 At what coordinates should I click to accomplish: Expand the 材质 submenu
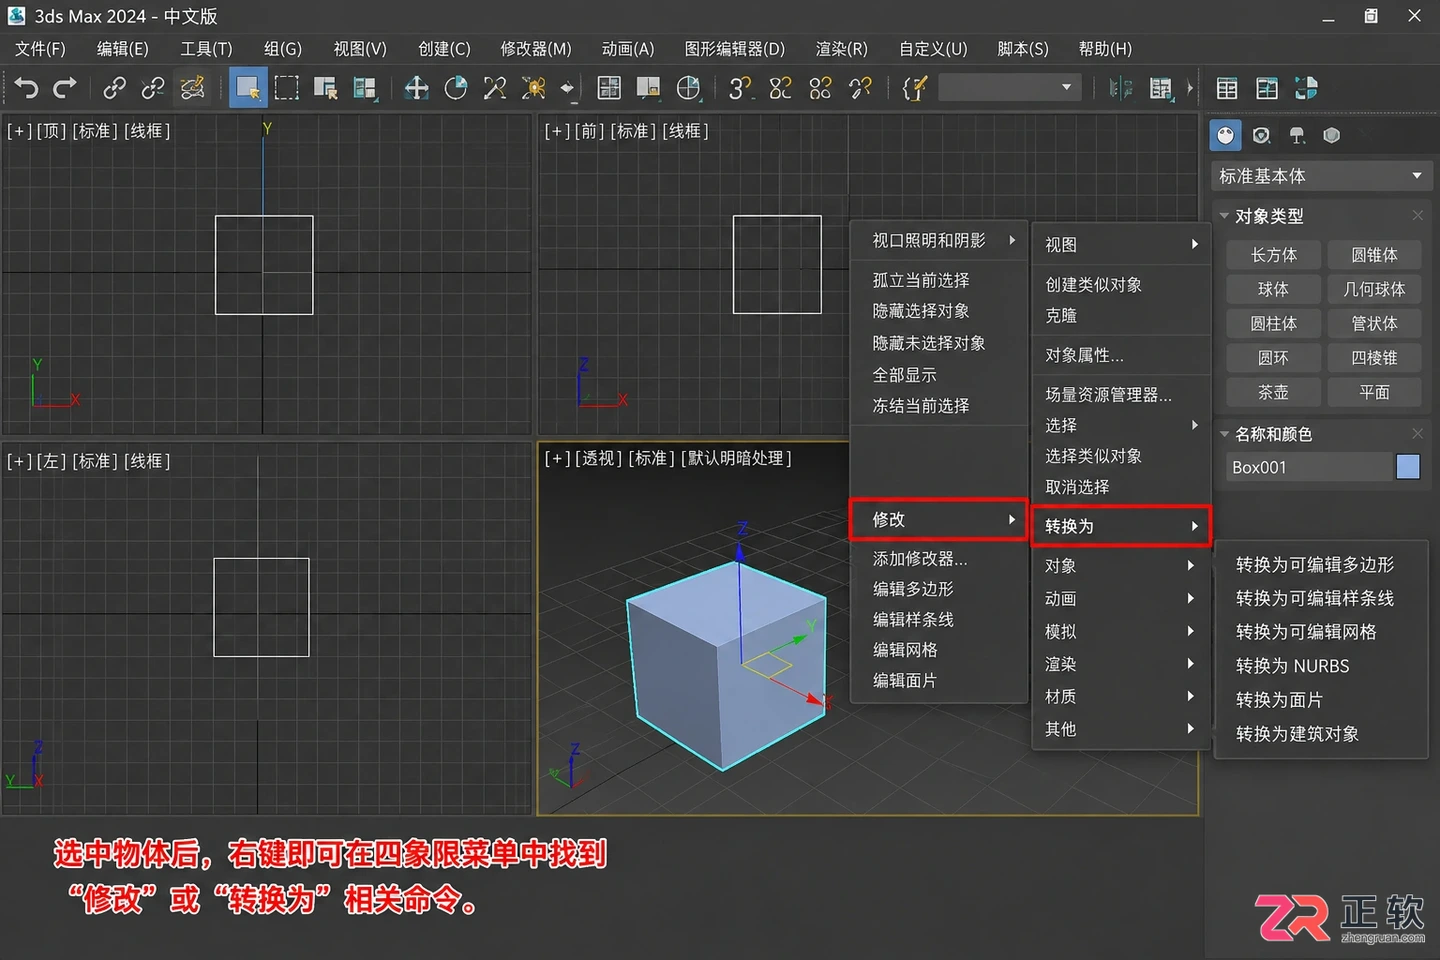[x=1121, y=696]
